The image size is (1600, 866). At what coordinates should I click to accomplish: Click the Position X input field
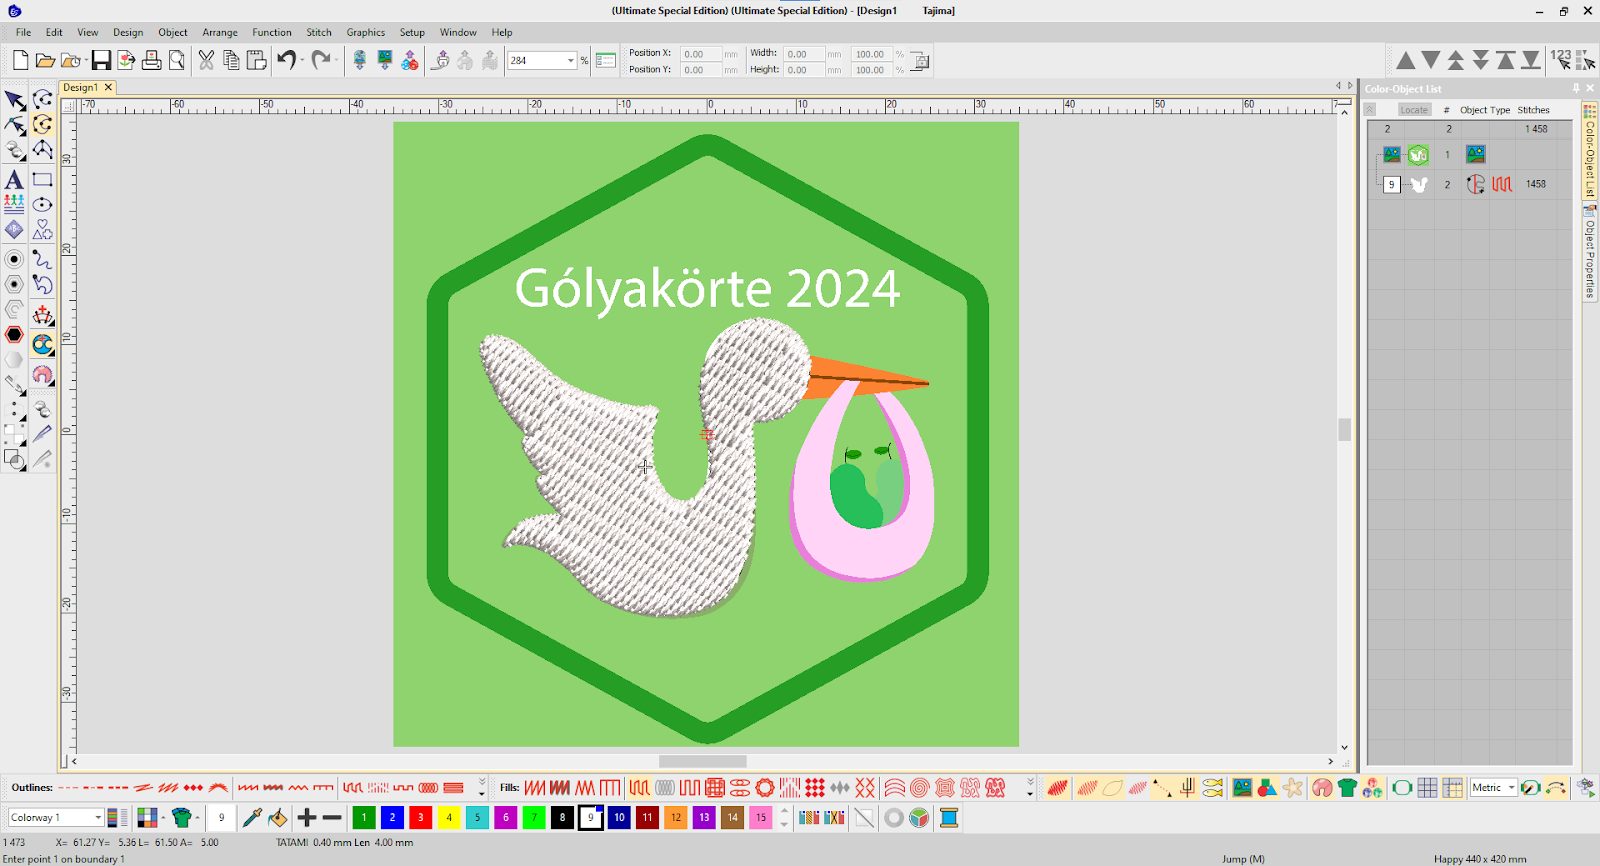click(x=700, y=54)
